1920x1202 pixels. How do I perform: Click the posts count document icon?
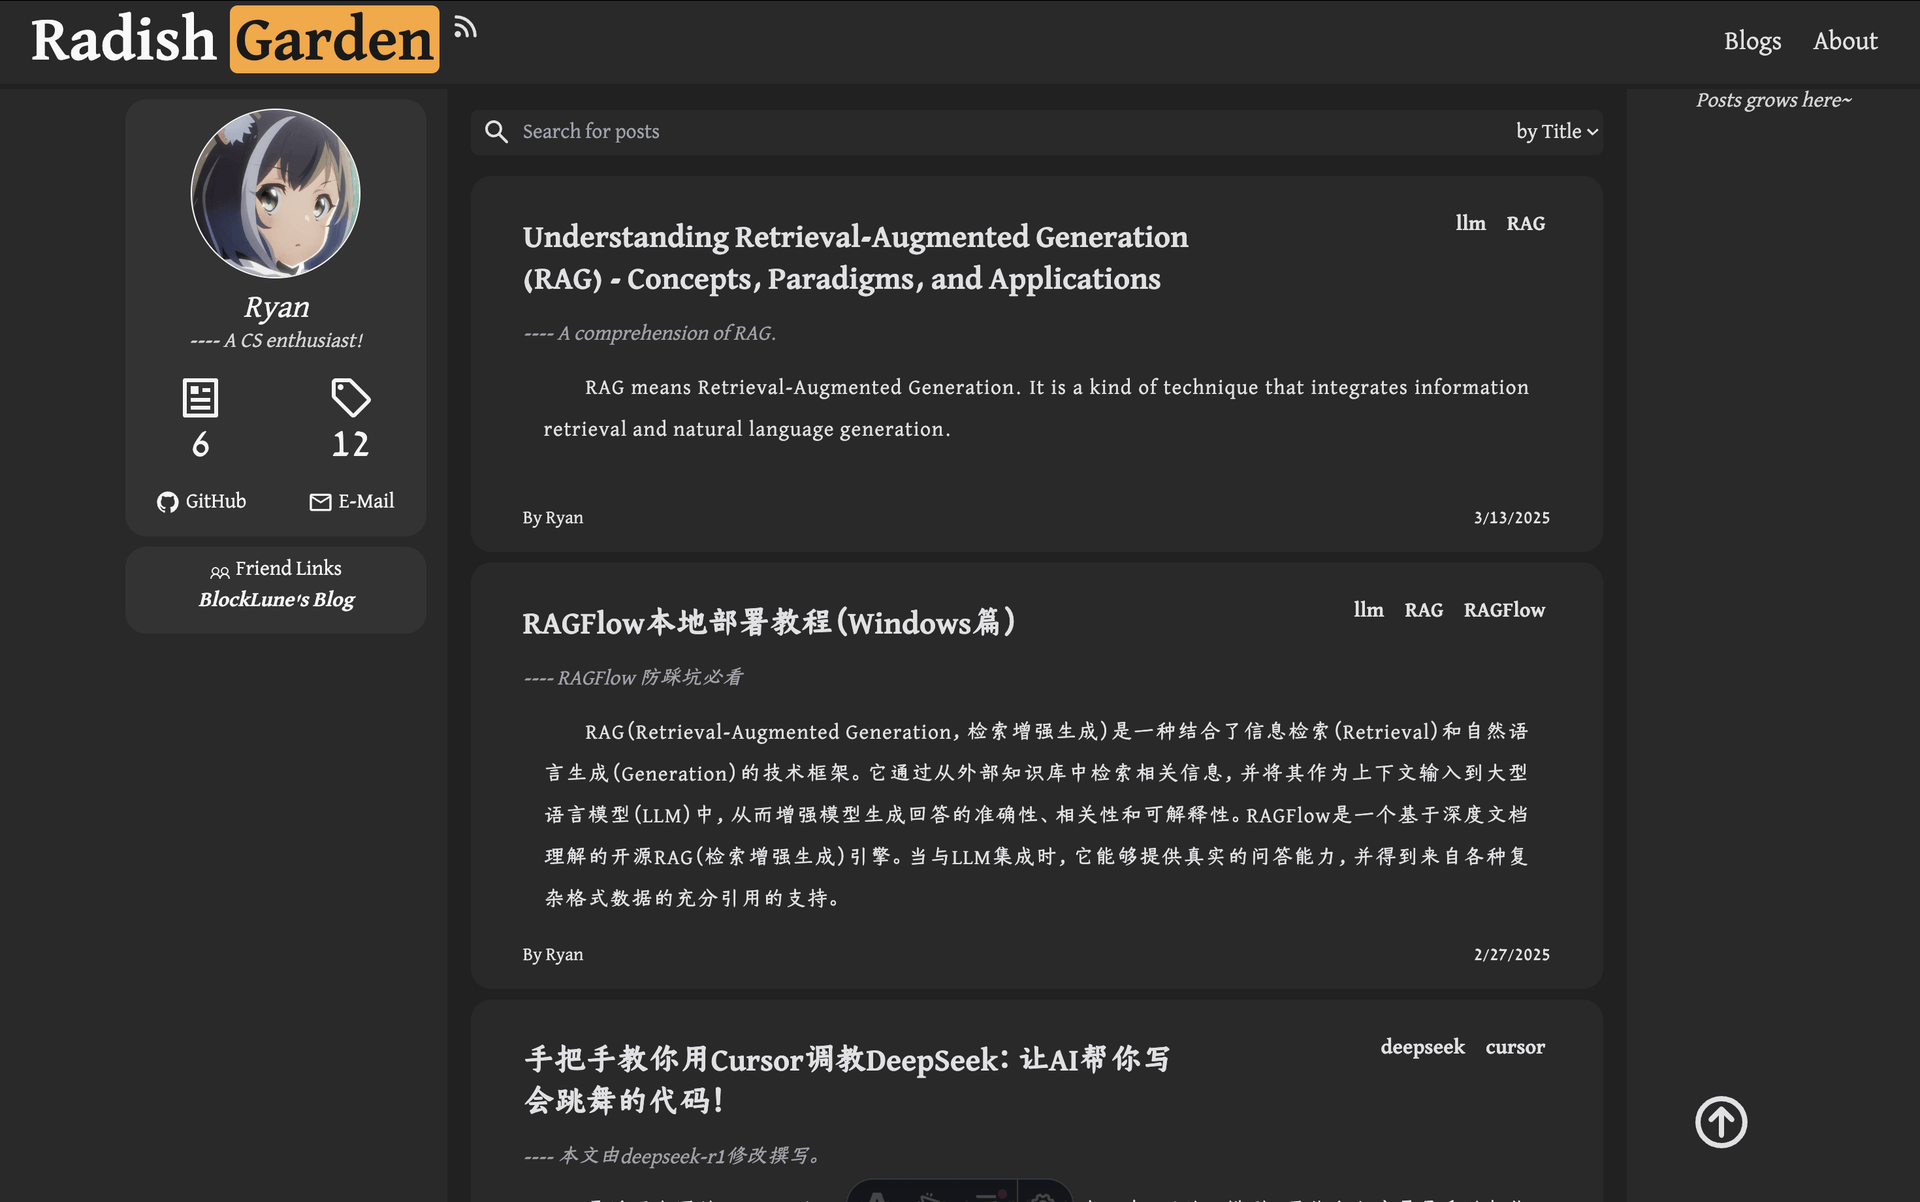tap(200, 397)
